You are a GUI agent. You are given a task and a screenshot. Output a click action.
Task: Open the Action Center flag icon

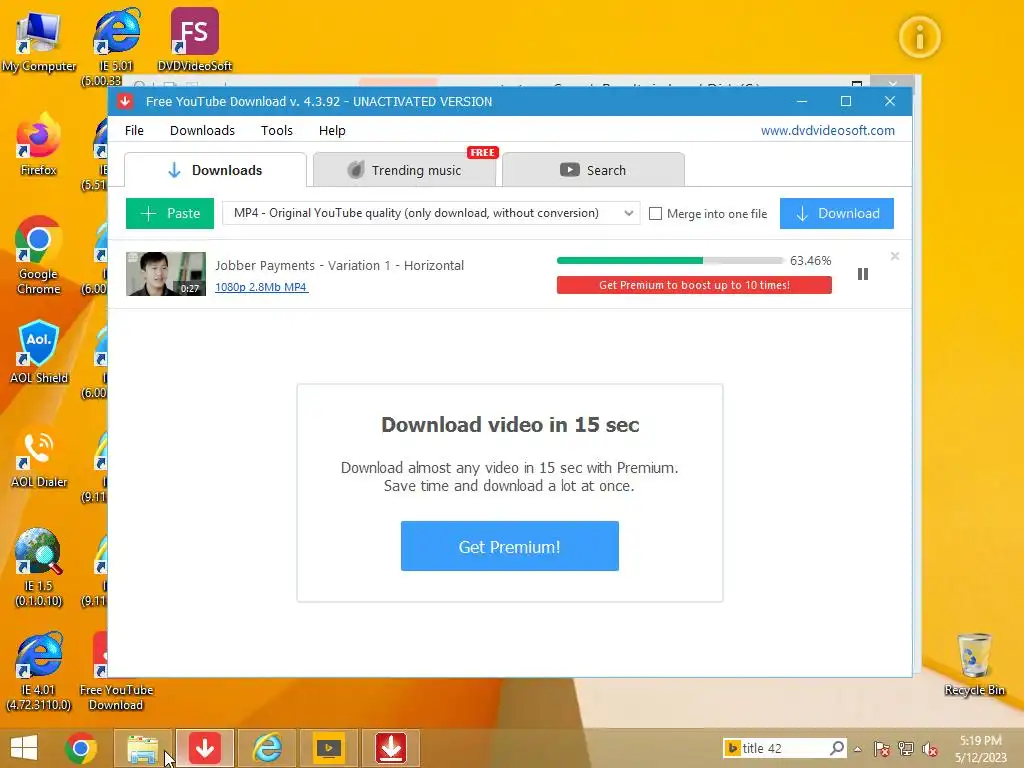[882, 749]
